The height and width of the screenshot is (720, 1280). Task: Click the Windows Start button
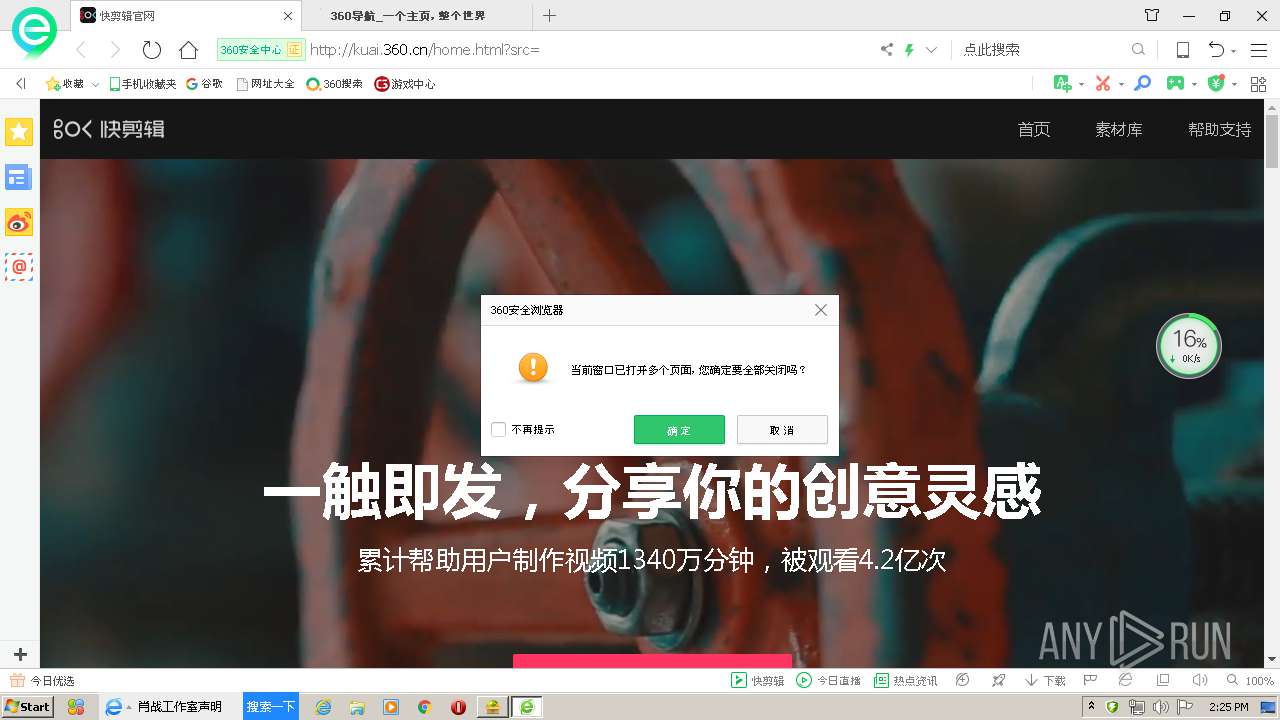tap(27, 707)
